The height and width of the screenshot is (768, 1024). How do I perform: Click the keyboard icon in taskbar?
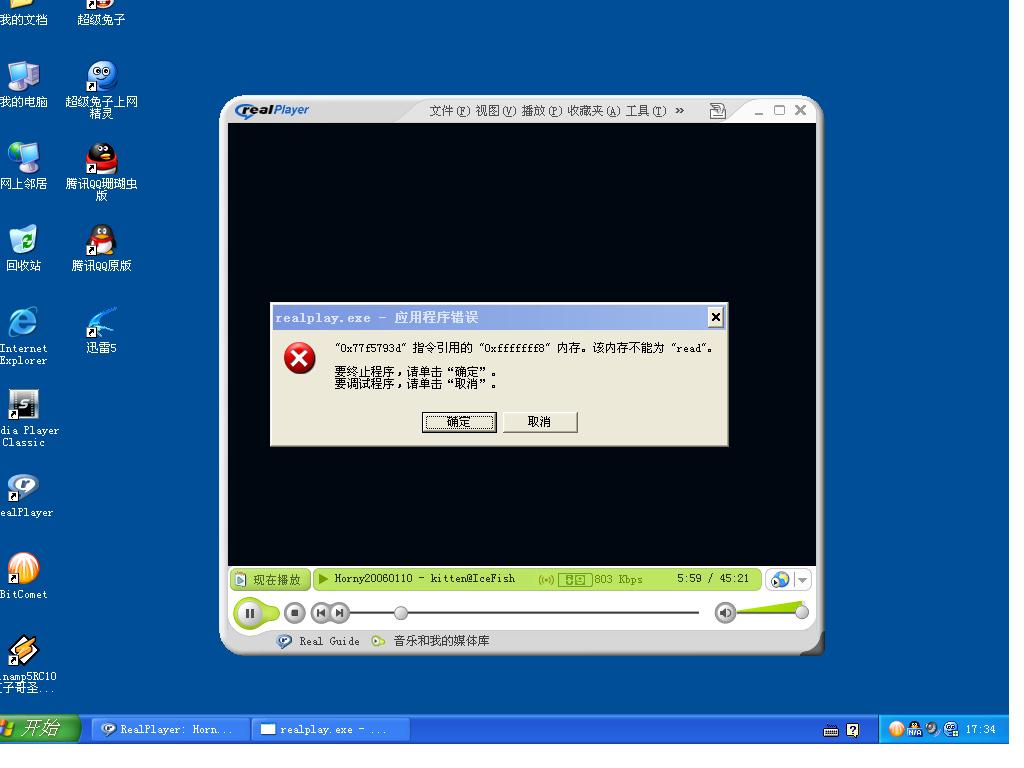(x=831, y=730)
